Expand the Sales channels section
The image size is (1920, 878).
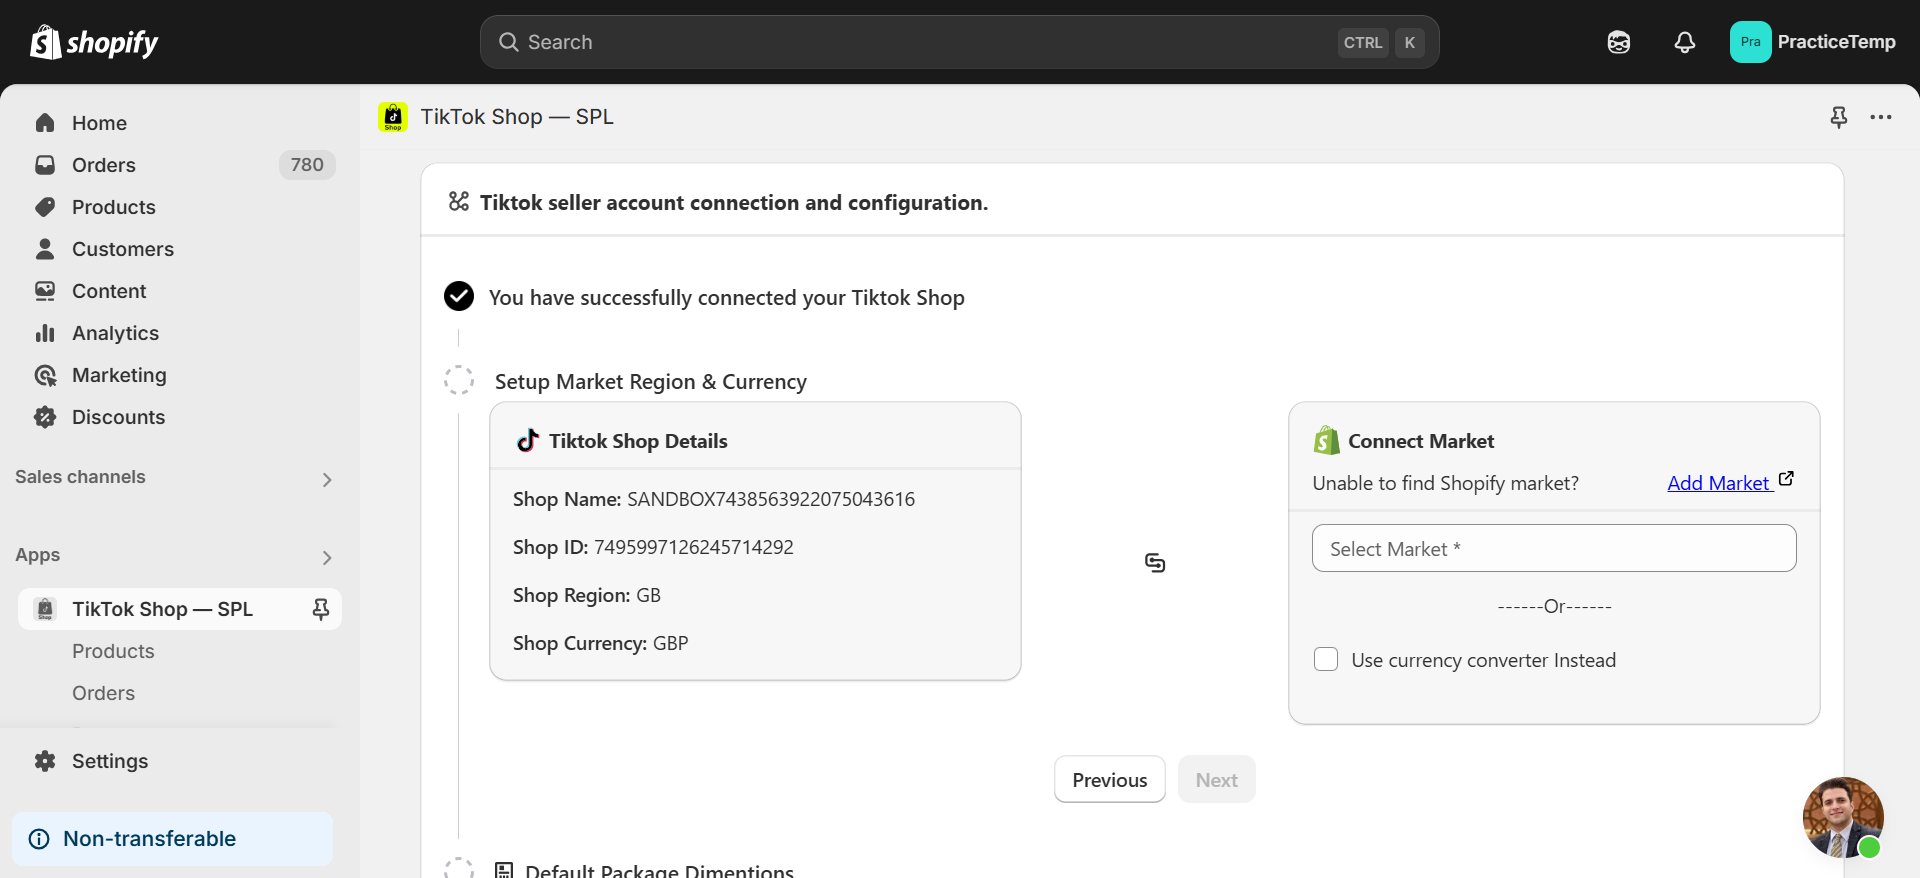326,479
